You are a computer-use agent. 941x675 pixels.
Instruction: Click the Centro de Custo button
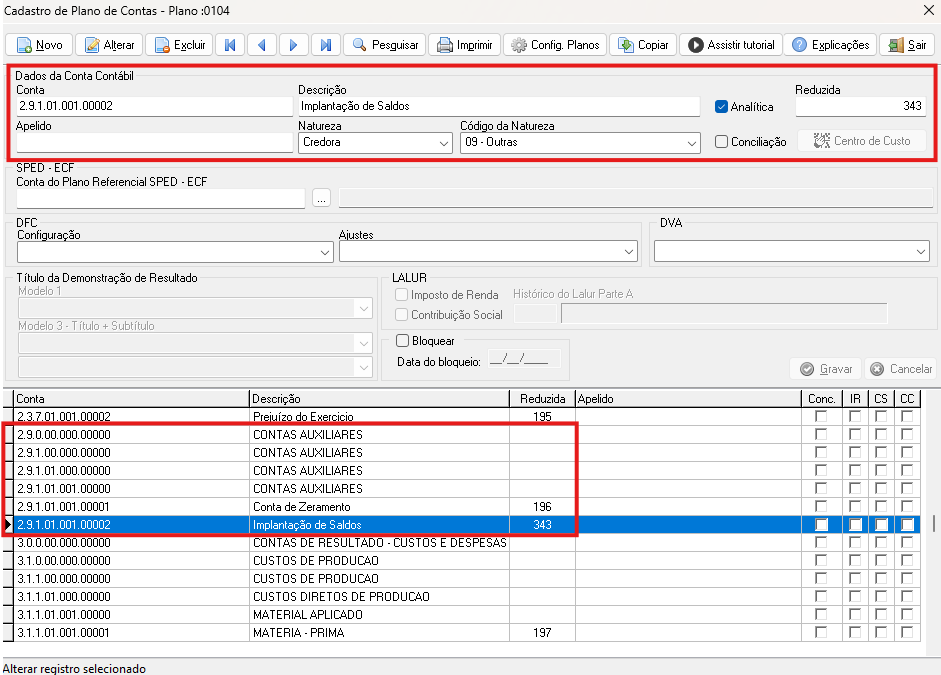(862, 141)
